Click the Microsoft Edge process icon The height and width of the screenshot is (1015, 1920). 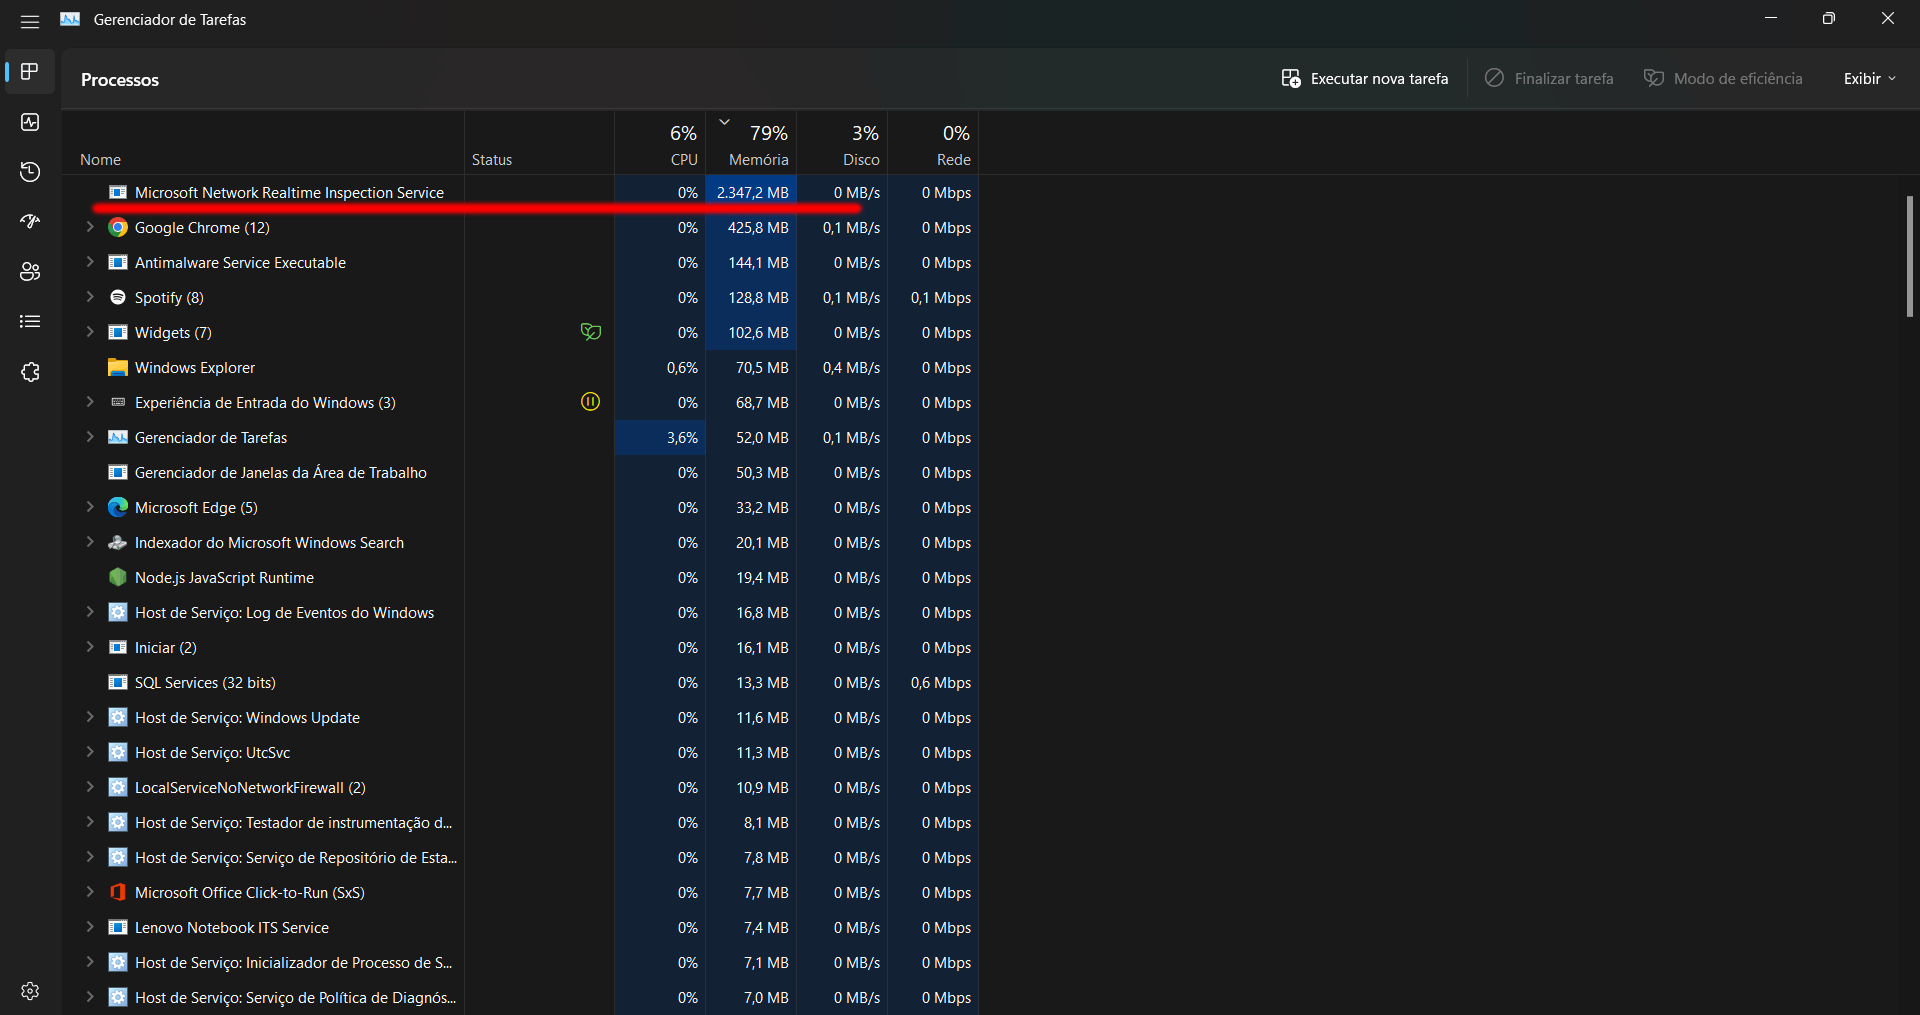tap(118, 508)
